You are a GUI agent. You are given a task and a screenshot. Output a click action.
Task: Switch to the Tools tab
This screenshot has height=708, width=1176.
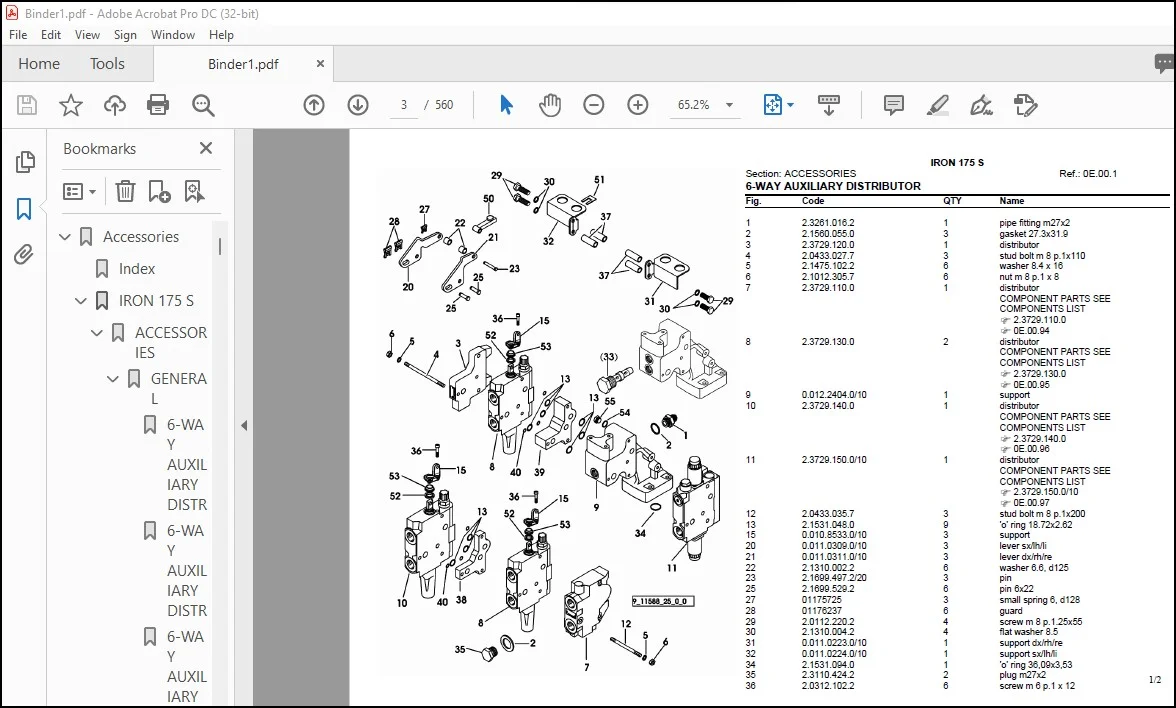pyautogui.click(x=107, y=64)
